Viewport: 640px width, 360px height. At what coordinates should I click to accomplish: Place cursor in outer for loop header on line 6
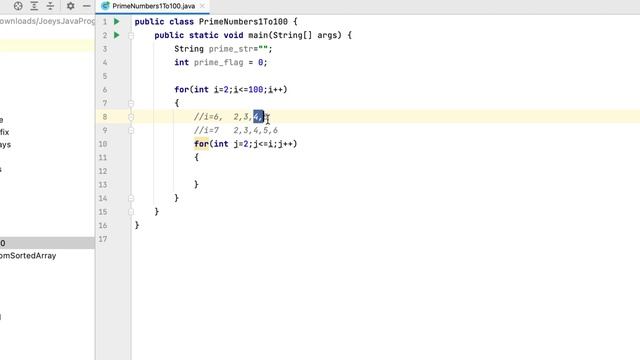pos(231,89)
